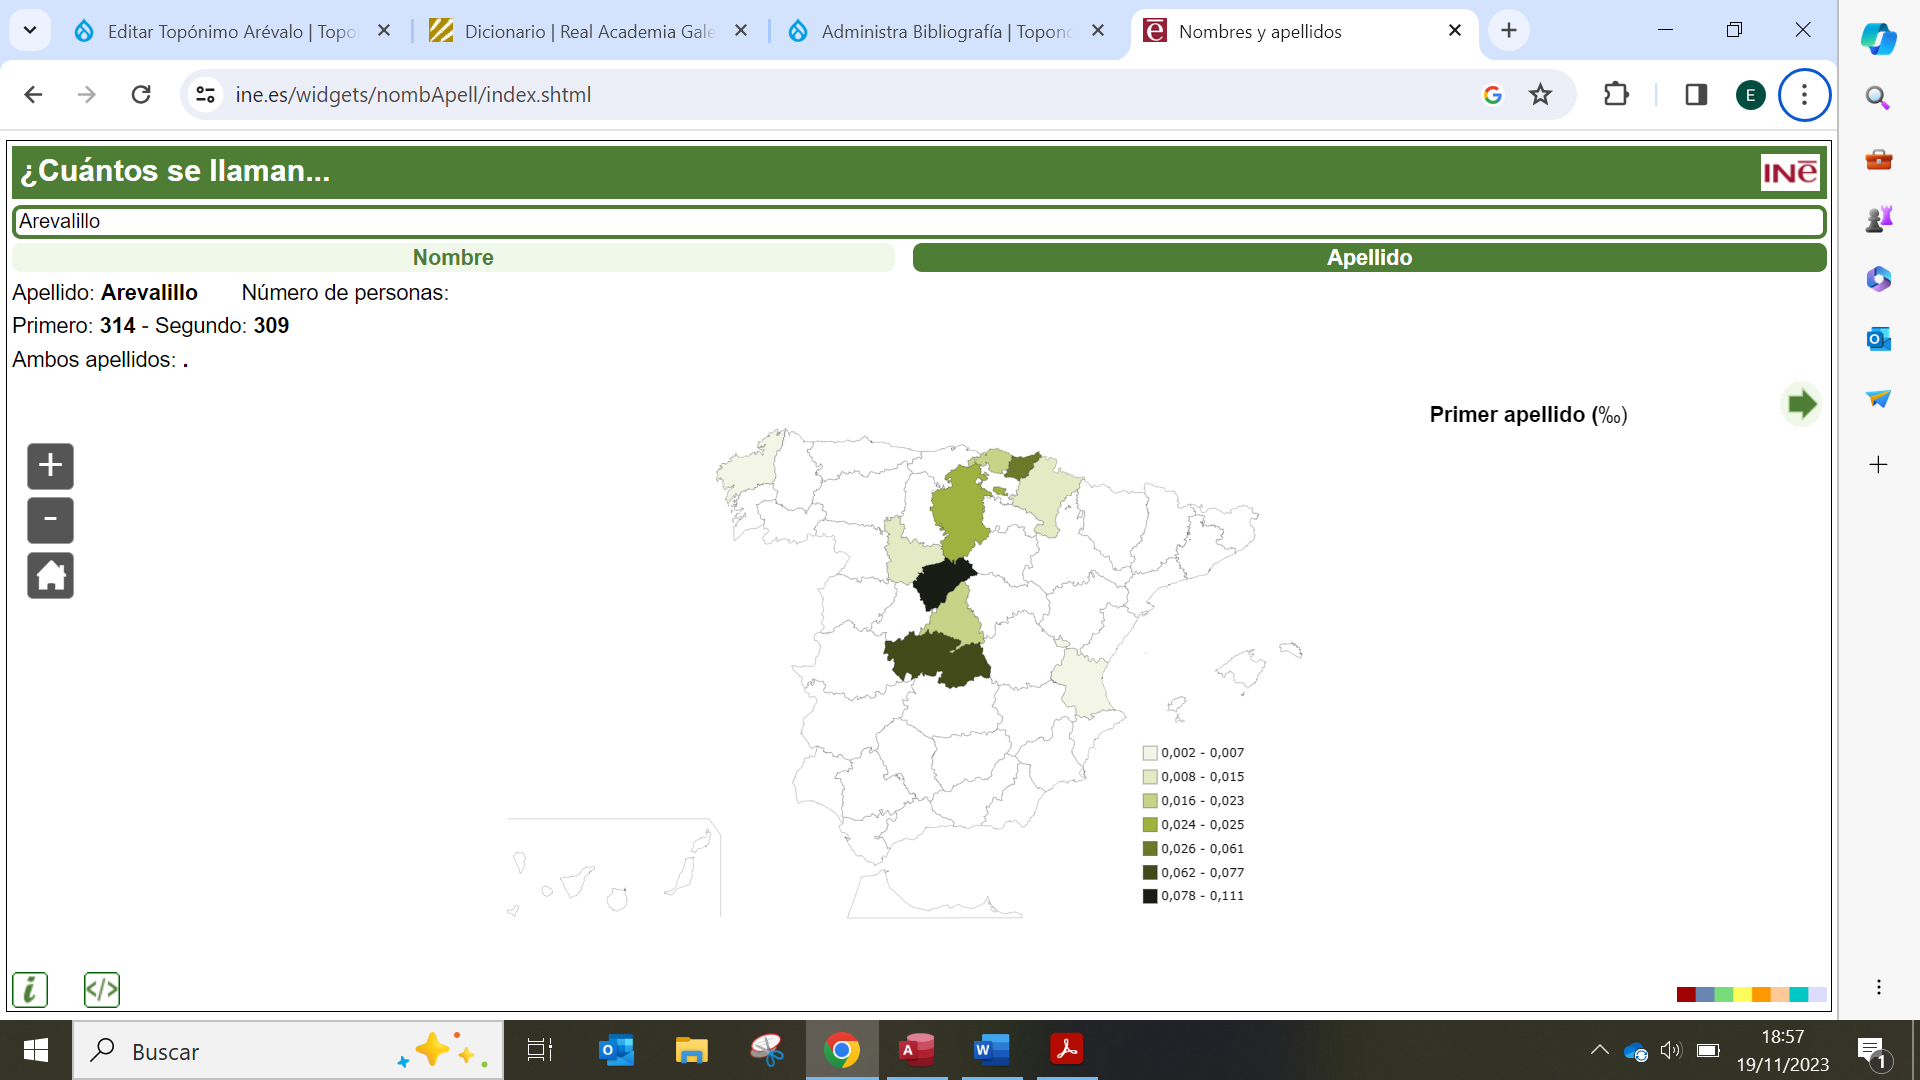The image size is (1920, 1080).
Task: Click the green next arrow icon
Action: (x=1801, y=405)
